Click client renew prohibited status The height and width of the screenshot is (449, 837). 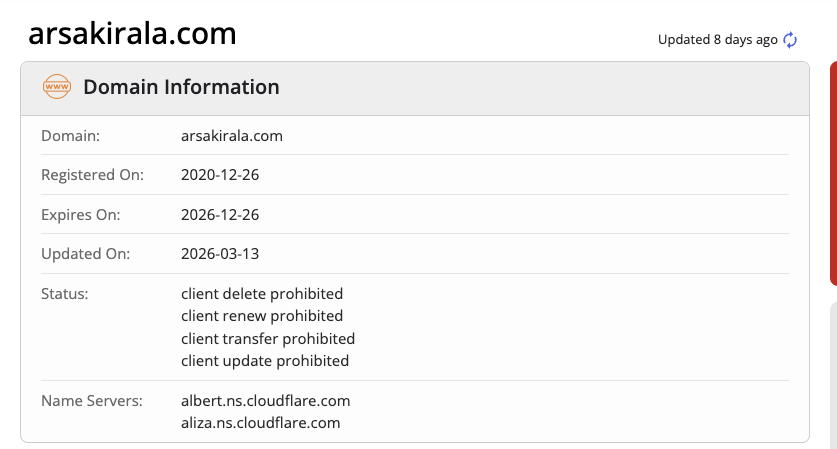pyautogui.click(x=262, y=315)
